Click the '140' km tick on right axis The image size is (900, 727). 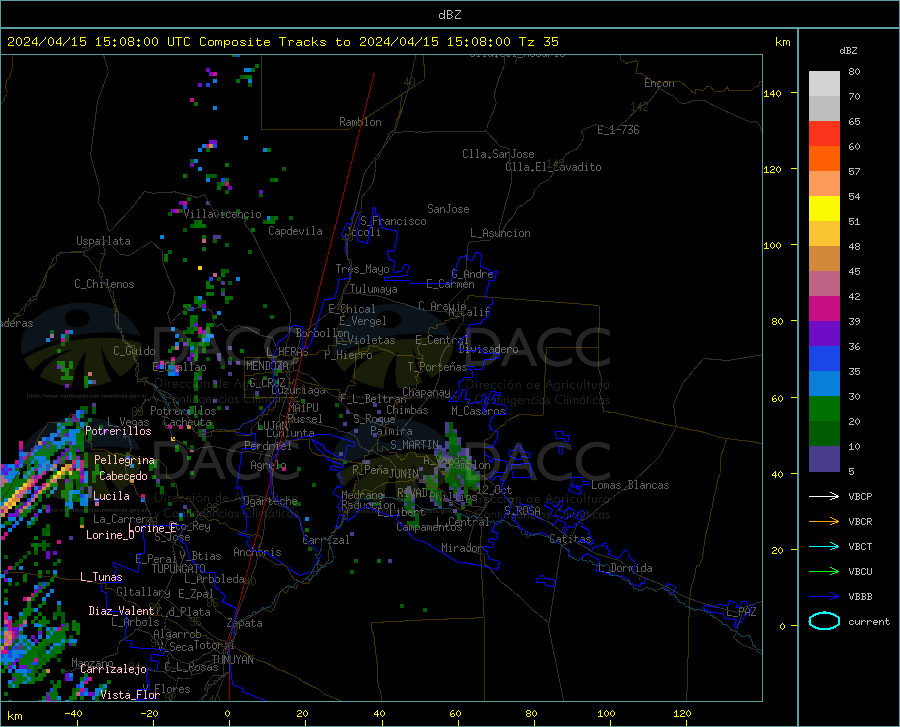click(772, 93)
